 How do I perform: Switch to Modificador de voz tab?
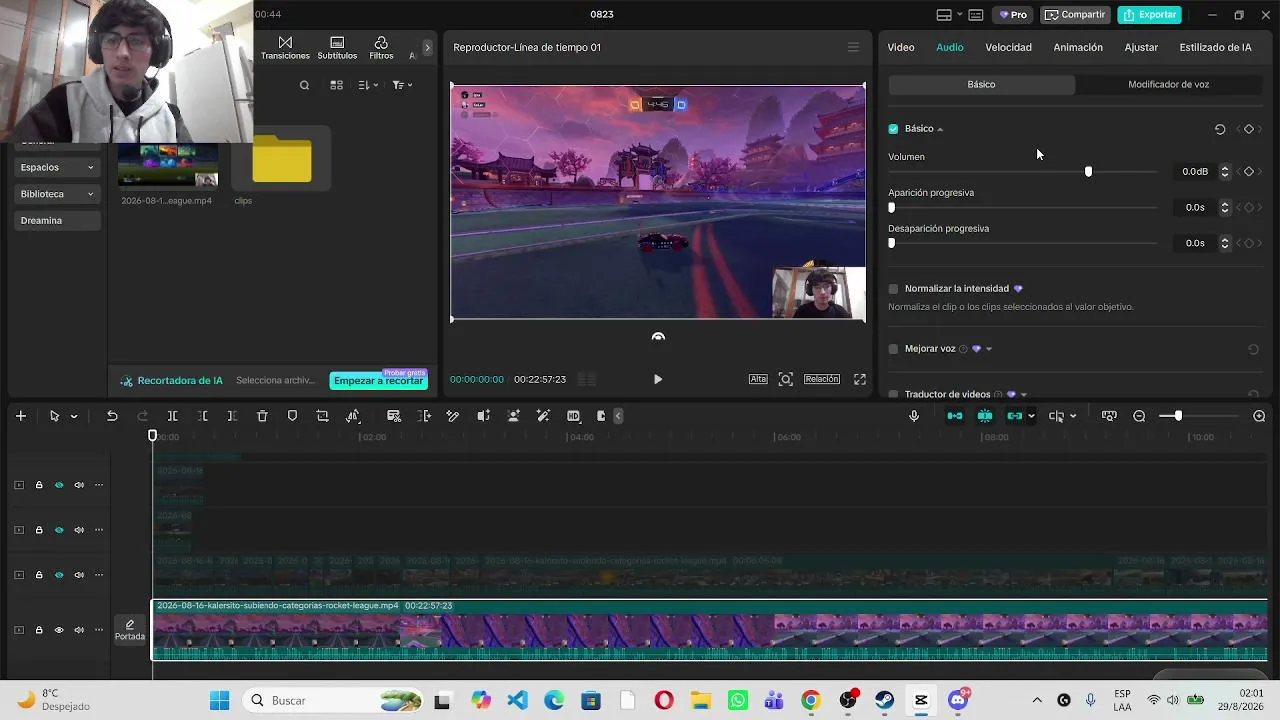pos(1168,84)
